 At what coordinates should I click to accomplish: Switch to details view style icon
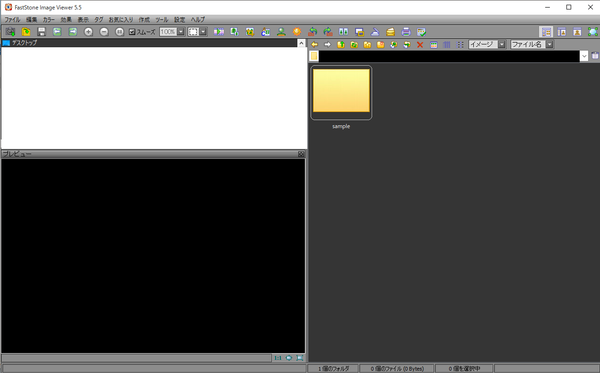point(447,45)
